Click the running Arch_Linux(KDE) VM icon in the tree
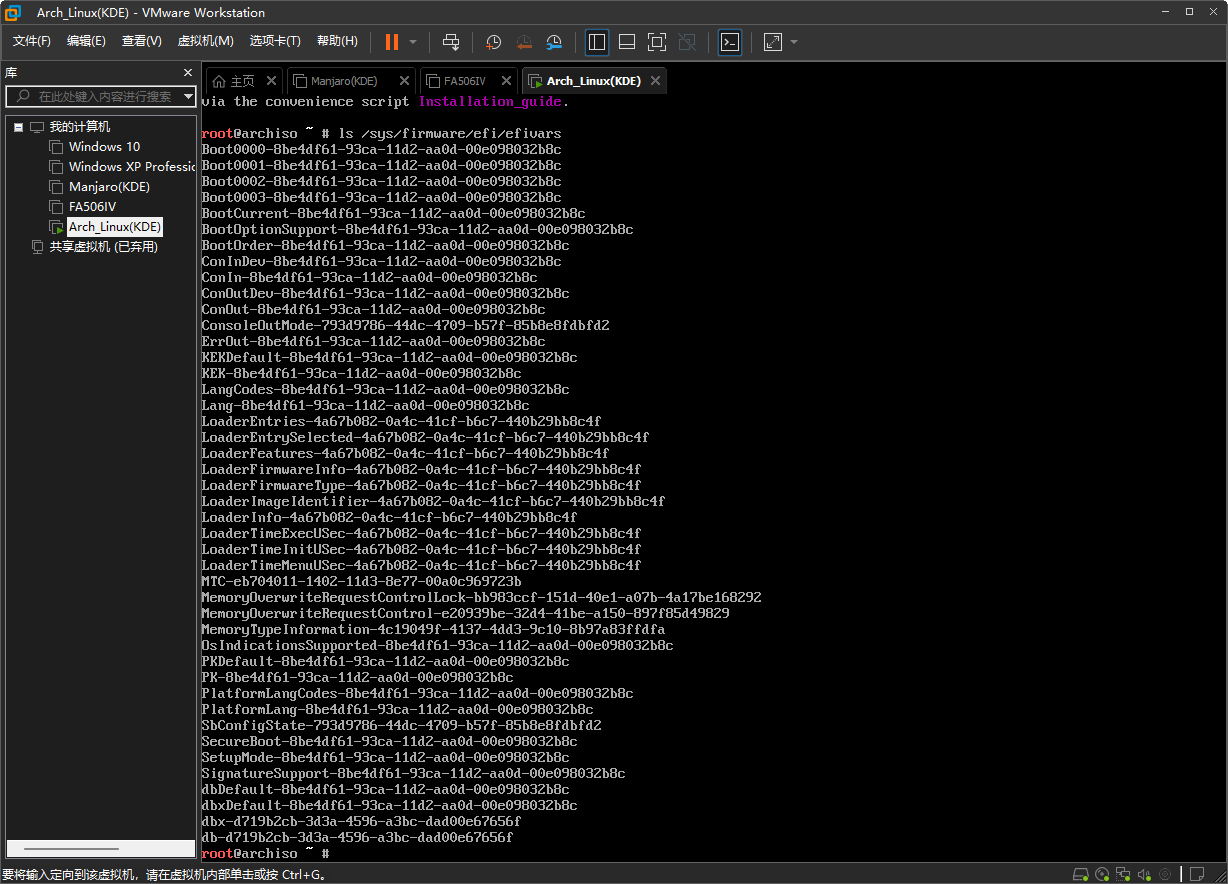The image size is (1228, 884). (56, 227)
